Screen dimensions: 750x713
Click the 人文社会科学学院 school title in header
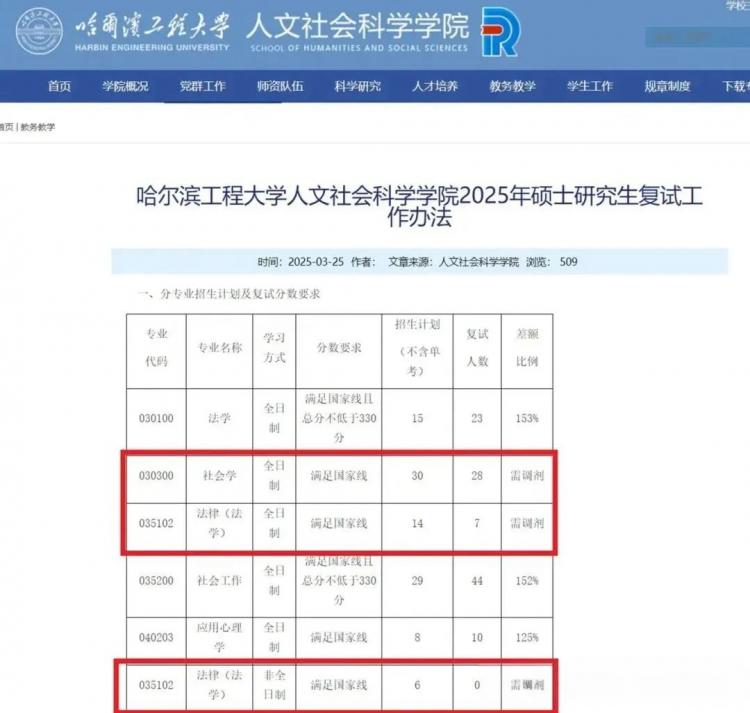click(x=358, y=26)
